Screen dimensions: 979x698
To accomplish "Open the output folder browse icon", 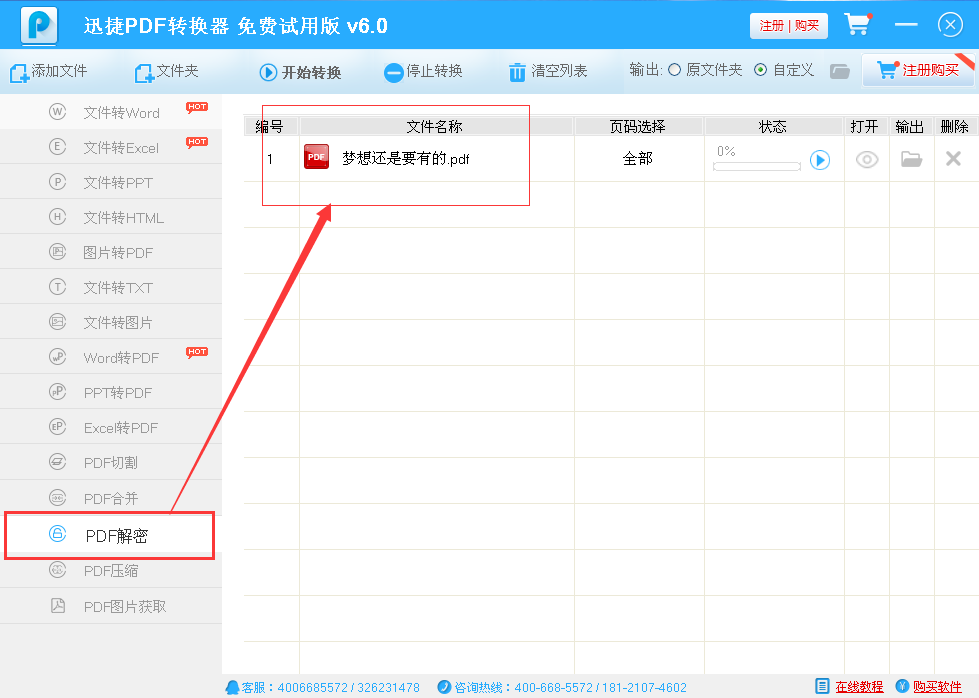I will [840, 71].
